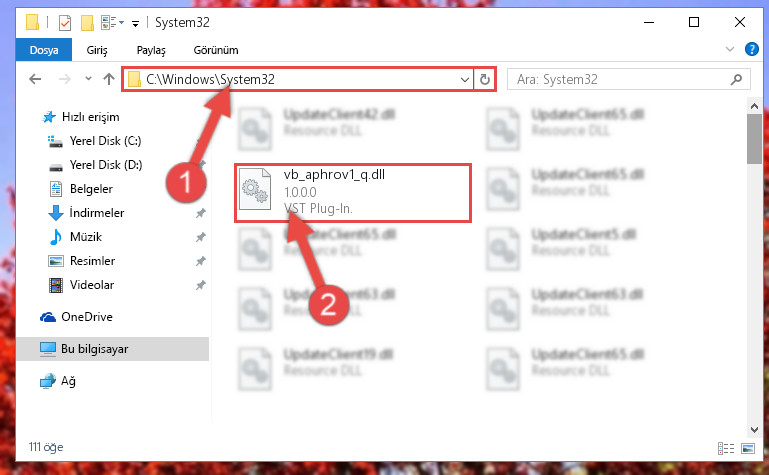The image size is (769, 475).
Task: Select the vb_aphrov1_q.dll file
Action: point(353,193)
